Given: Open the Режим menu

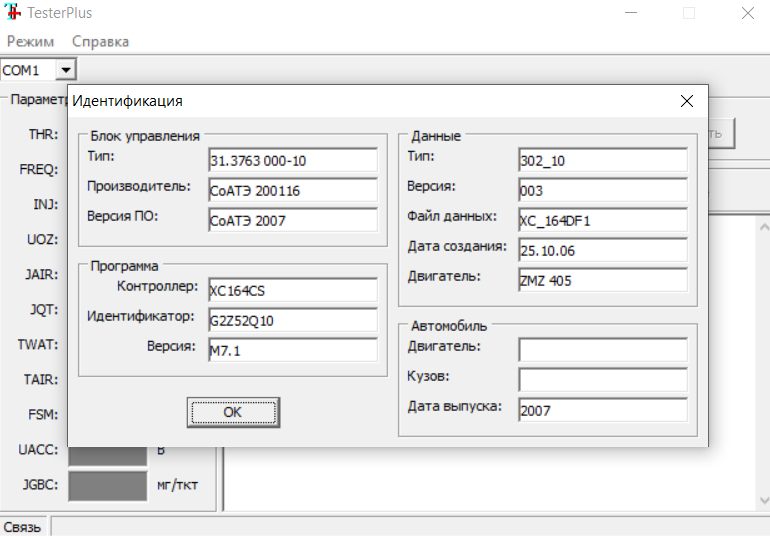Looking at the screenshot, I should (33, 42).
